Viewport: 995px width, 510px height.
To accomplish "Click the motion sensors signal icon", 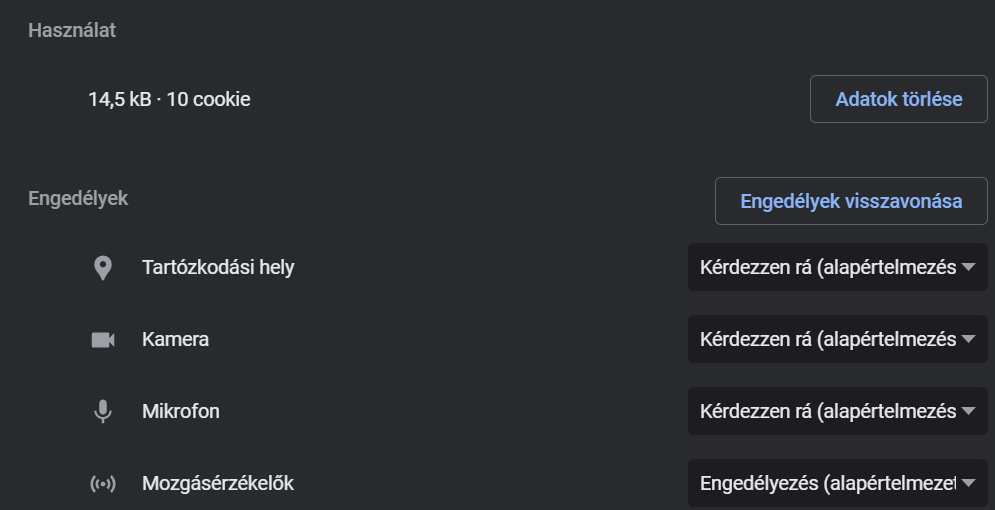I will [103, 484].
